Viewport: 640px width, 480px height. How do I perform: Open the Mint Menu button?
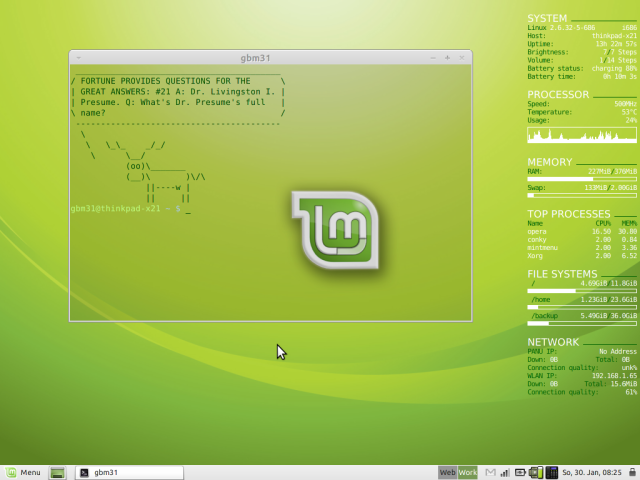click(23, 472)
